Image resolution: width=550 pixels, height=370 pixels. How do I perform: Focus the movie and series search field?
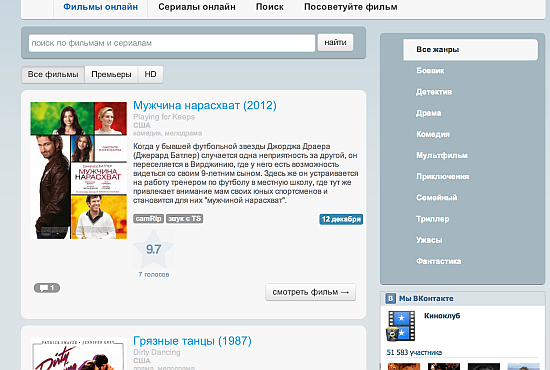click(172, 43)
